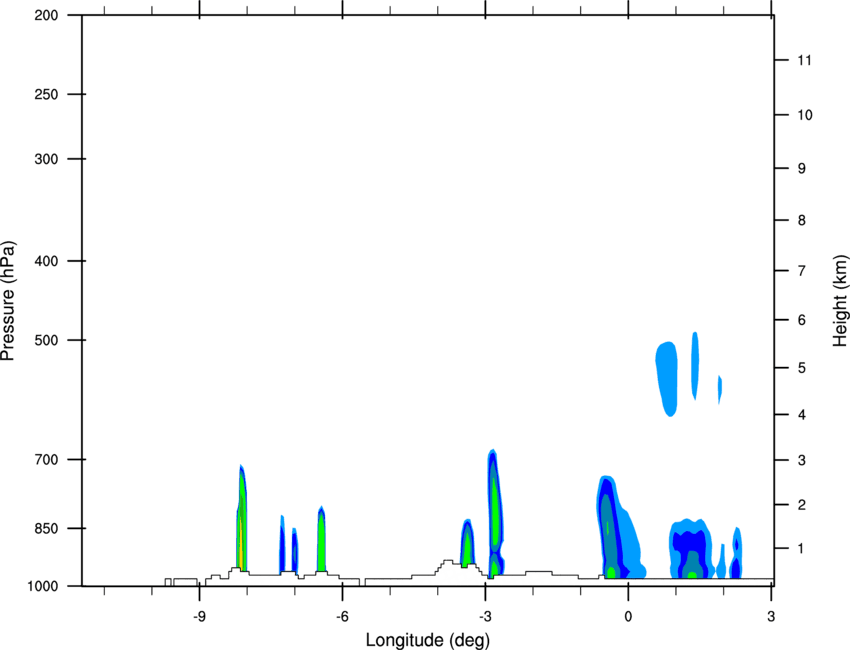Click the 0 longitude tick label
850x650 pixels.
(x=628, y=616)
